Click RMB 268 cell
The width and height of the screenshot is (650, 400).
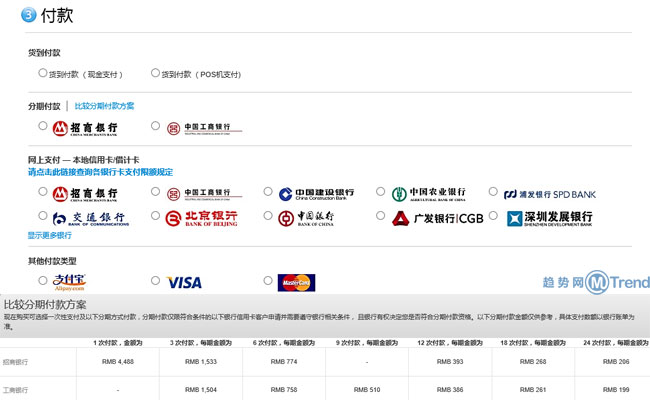pos(533,361)
